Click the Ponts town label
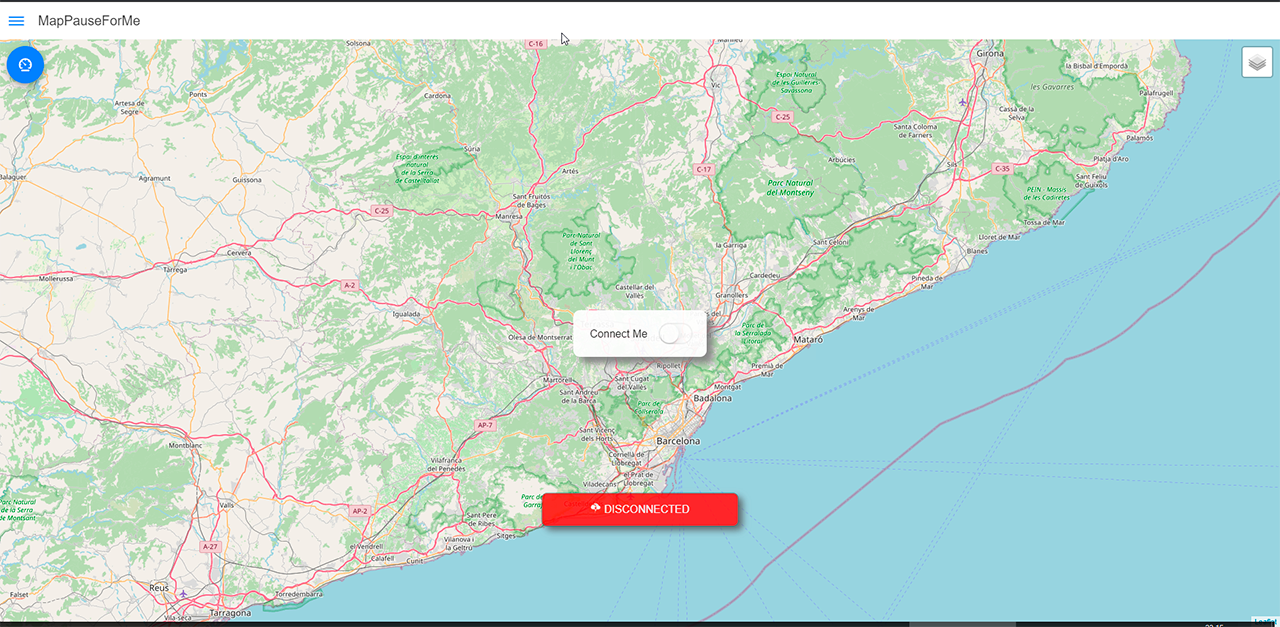 [x=198, y=95]
